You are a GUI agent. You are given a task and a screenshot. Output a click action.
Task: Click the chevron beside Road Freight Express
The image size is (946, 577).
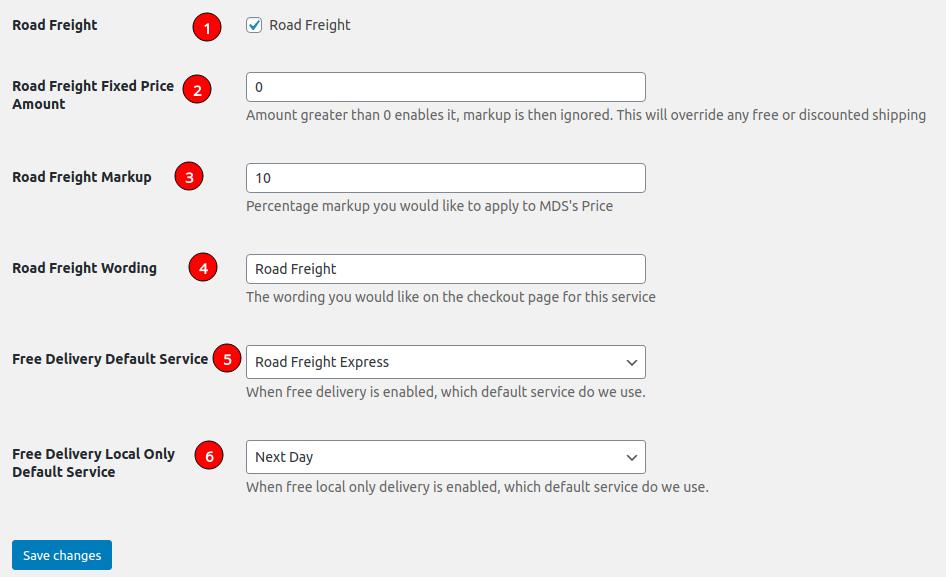[631, 361]
